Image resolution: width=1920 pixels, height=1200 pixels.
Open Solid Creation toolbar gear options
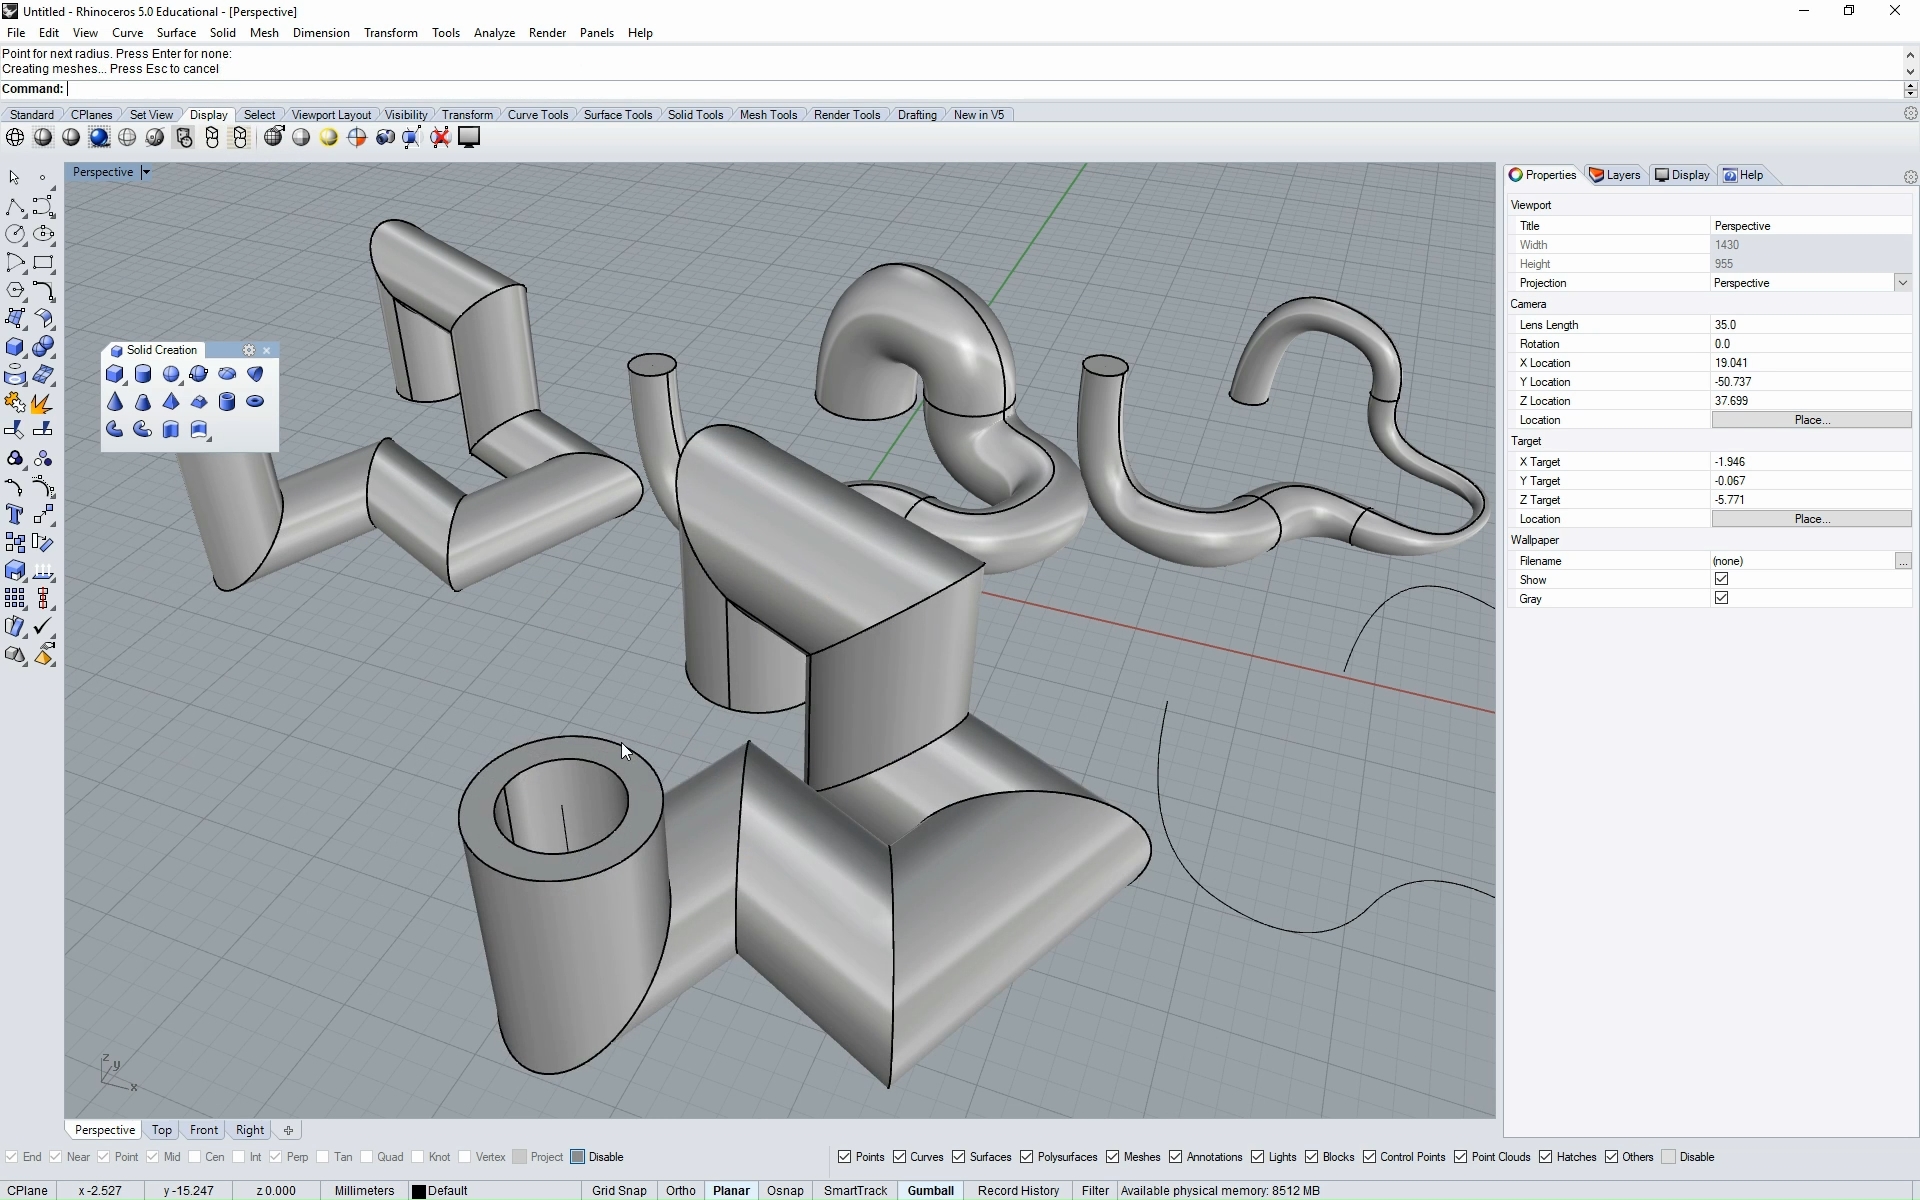point(249,350)
